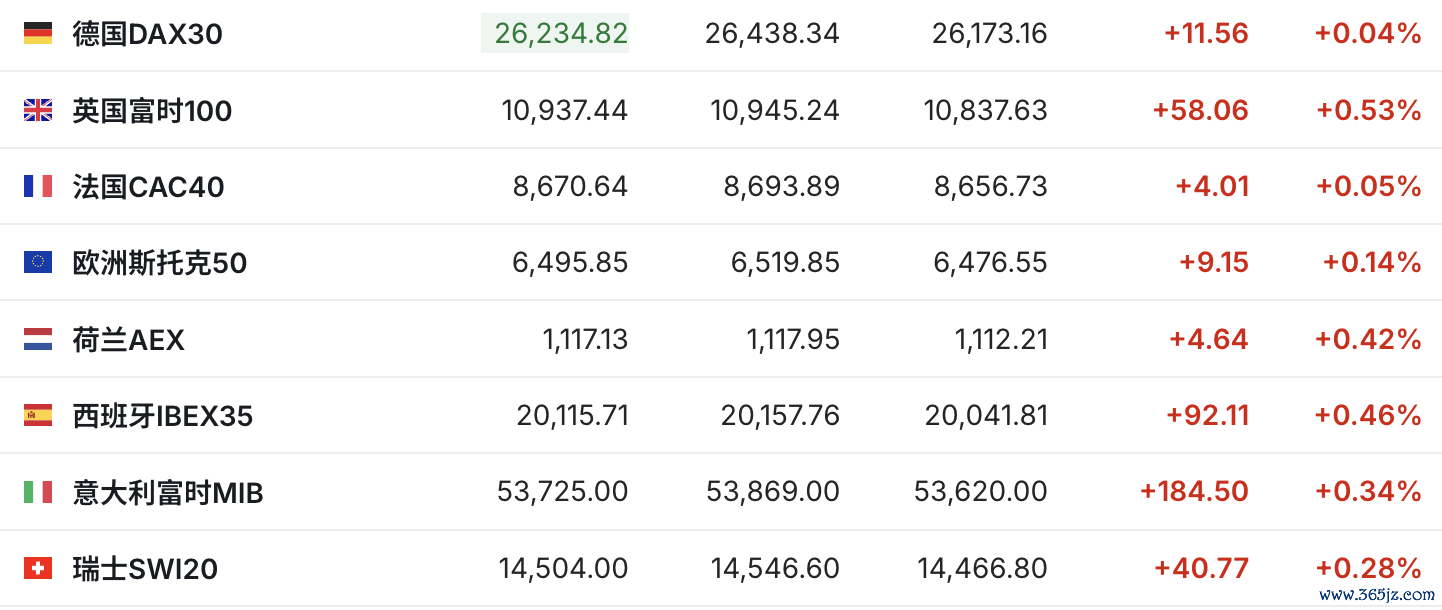This screenshot has height=610, width=1442.
Task: Click the UK flag icon
Action: click(38, 110)
